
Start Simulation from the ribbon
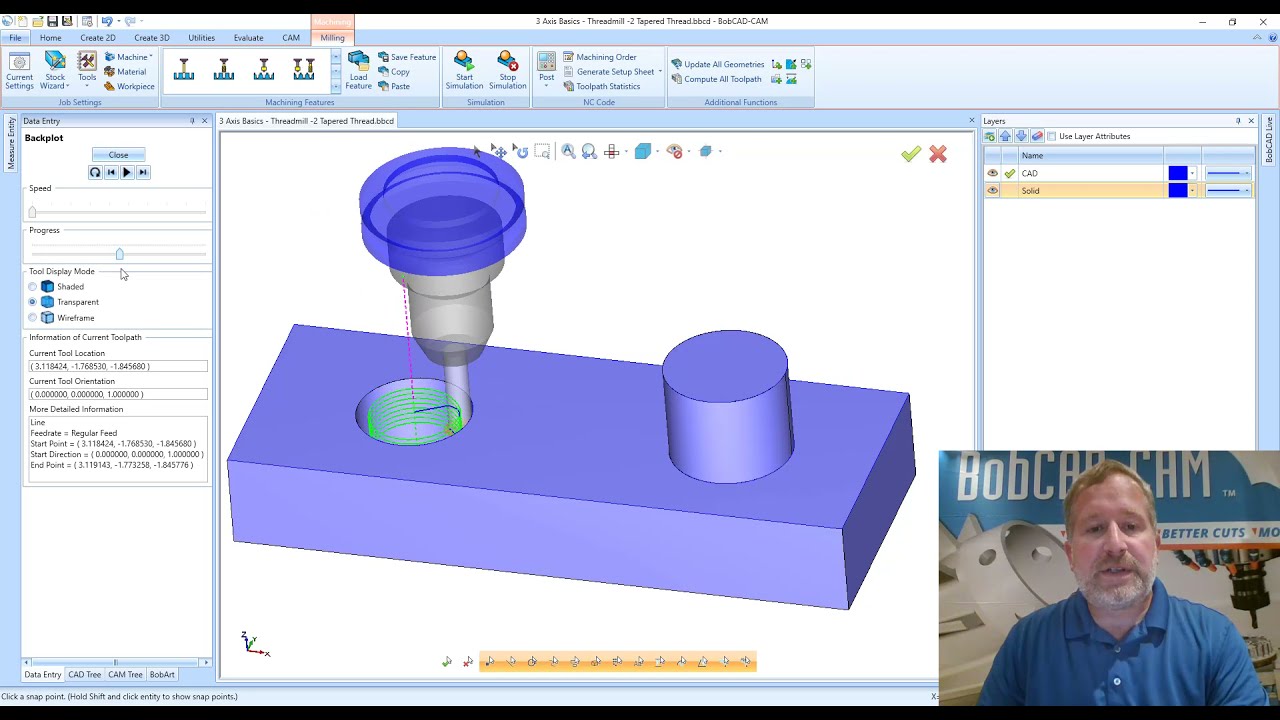[464, 71]
